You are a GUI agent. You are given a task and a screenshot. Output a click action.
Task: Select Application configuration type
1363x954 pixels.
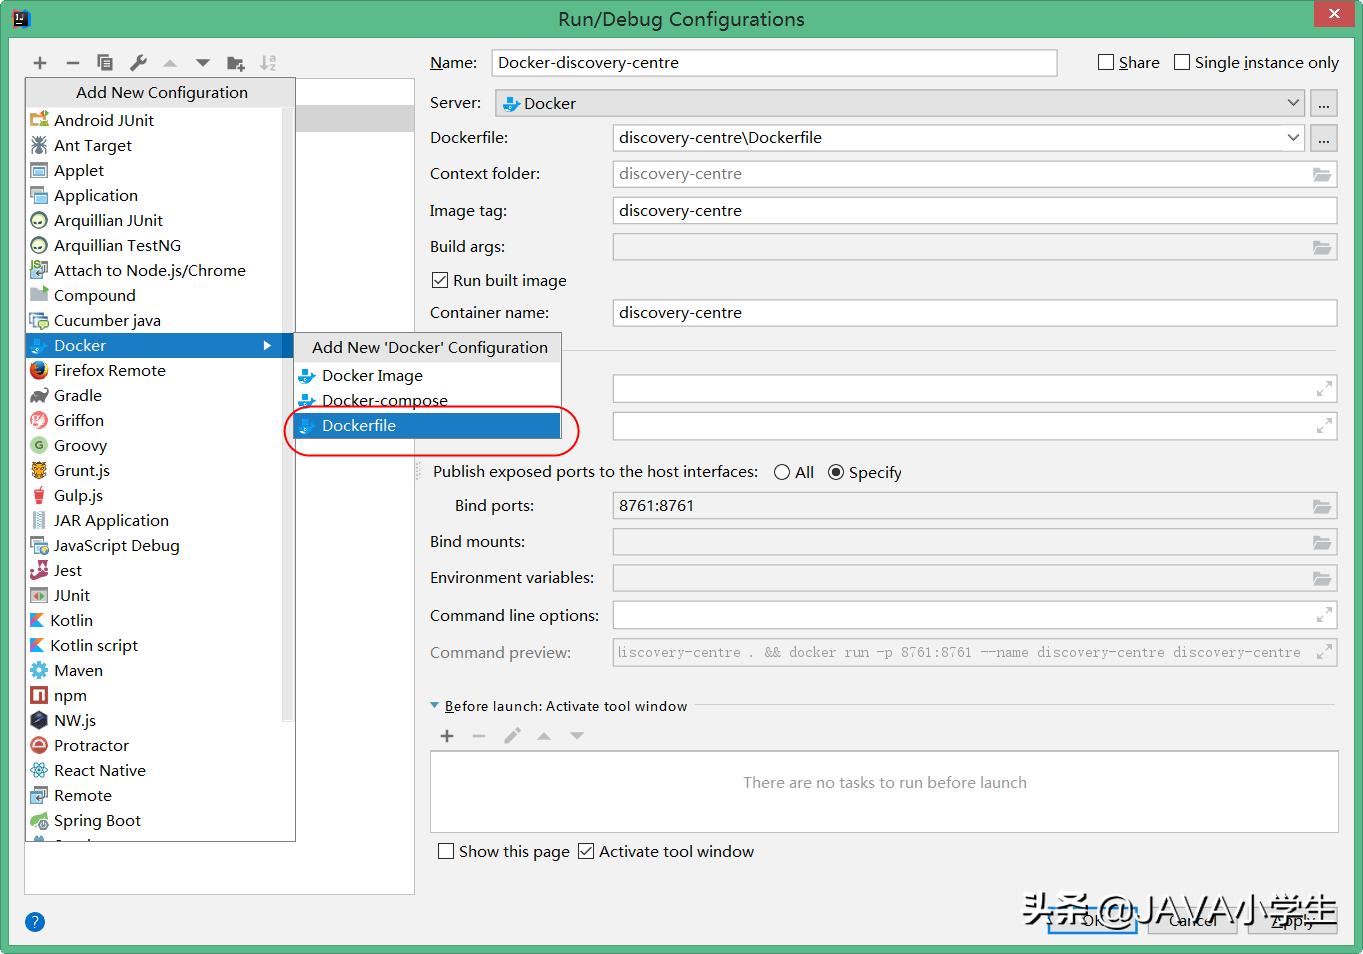[x=154, y=196]
